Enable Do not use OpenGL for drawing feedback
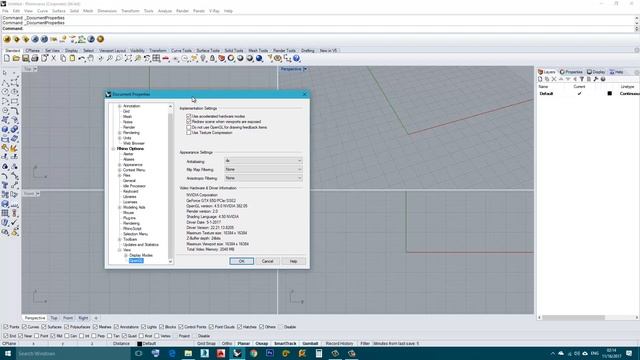Screen dimensions: 640x360 [x=189, y=127]
